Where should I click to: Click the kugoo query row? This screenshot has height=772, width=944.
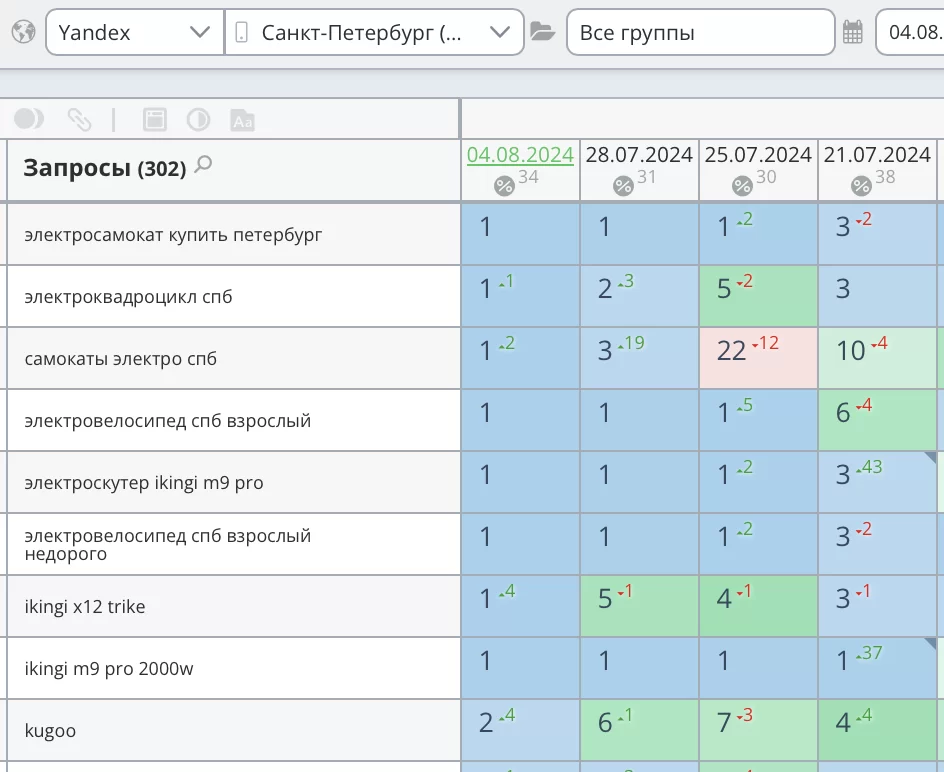click(x=50, y=731)
